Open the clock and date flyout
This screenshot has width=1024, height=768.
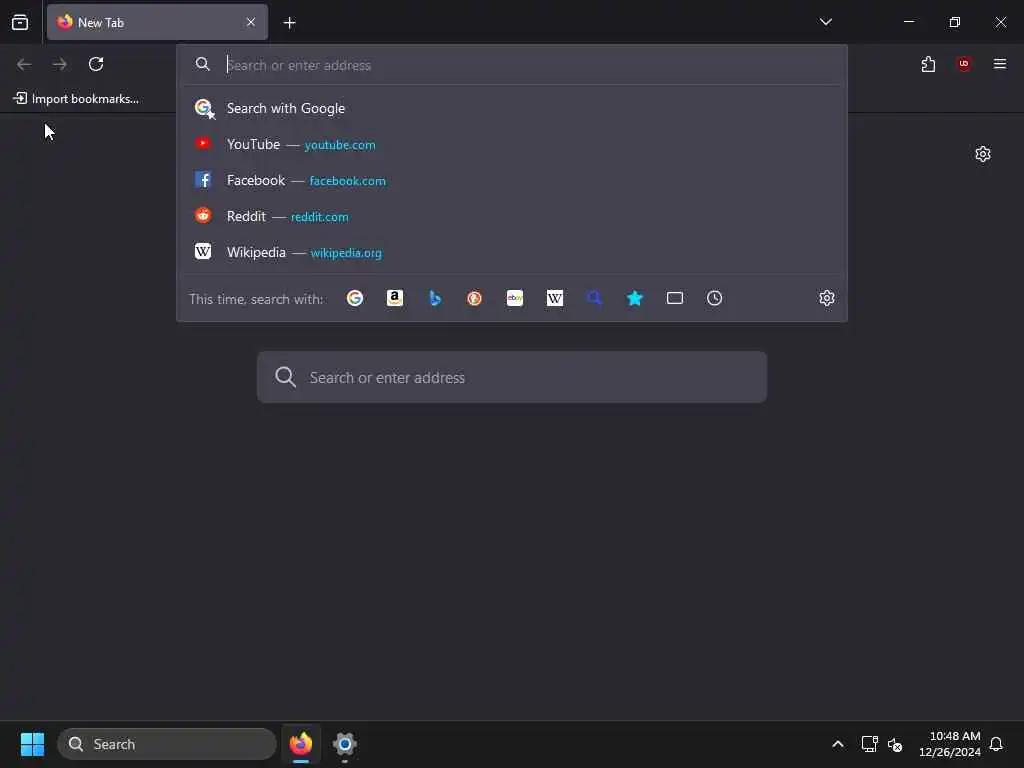tap(950, 744)
